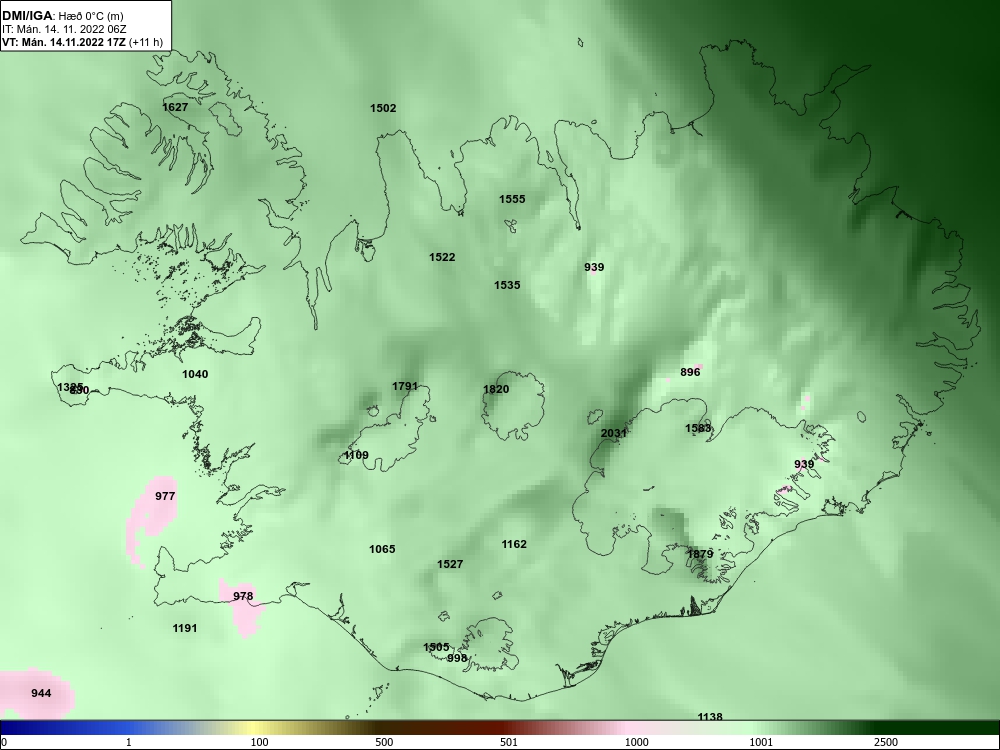Viewport: 1000px width, 750px height.
Task: Click the map value 1791
Action: pos(405,386)
